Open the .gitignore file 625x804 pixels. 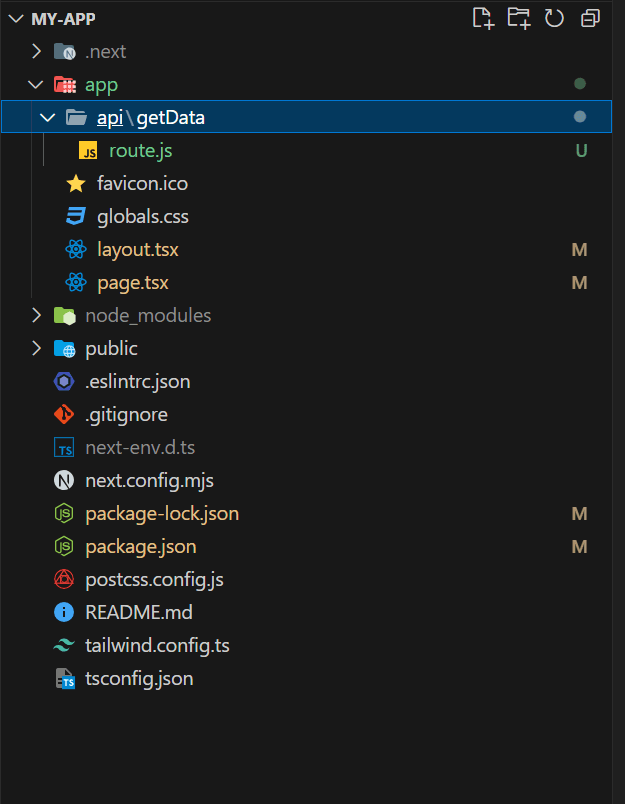(x=126, y=415)
